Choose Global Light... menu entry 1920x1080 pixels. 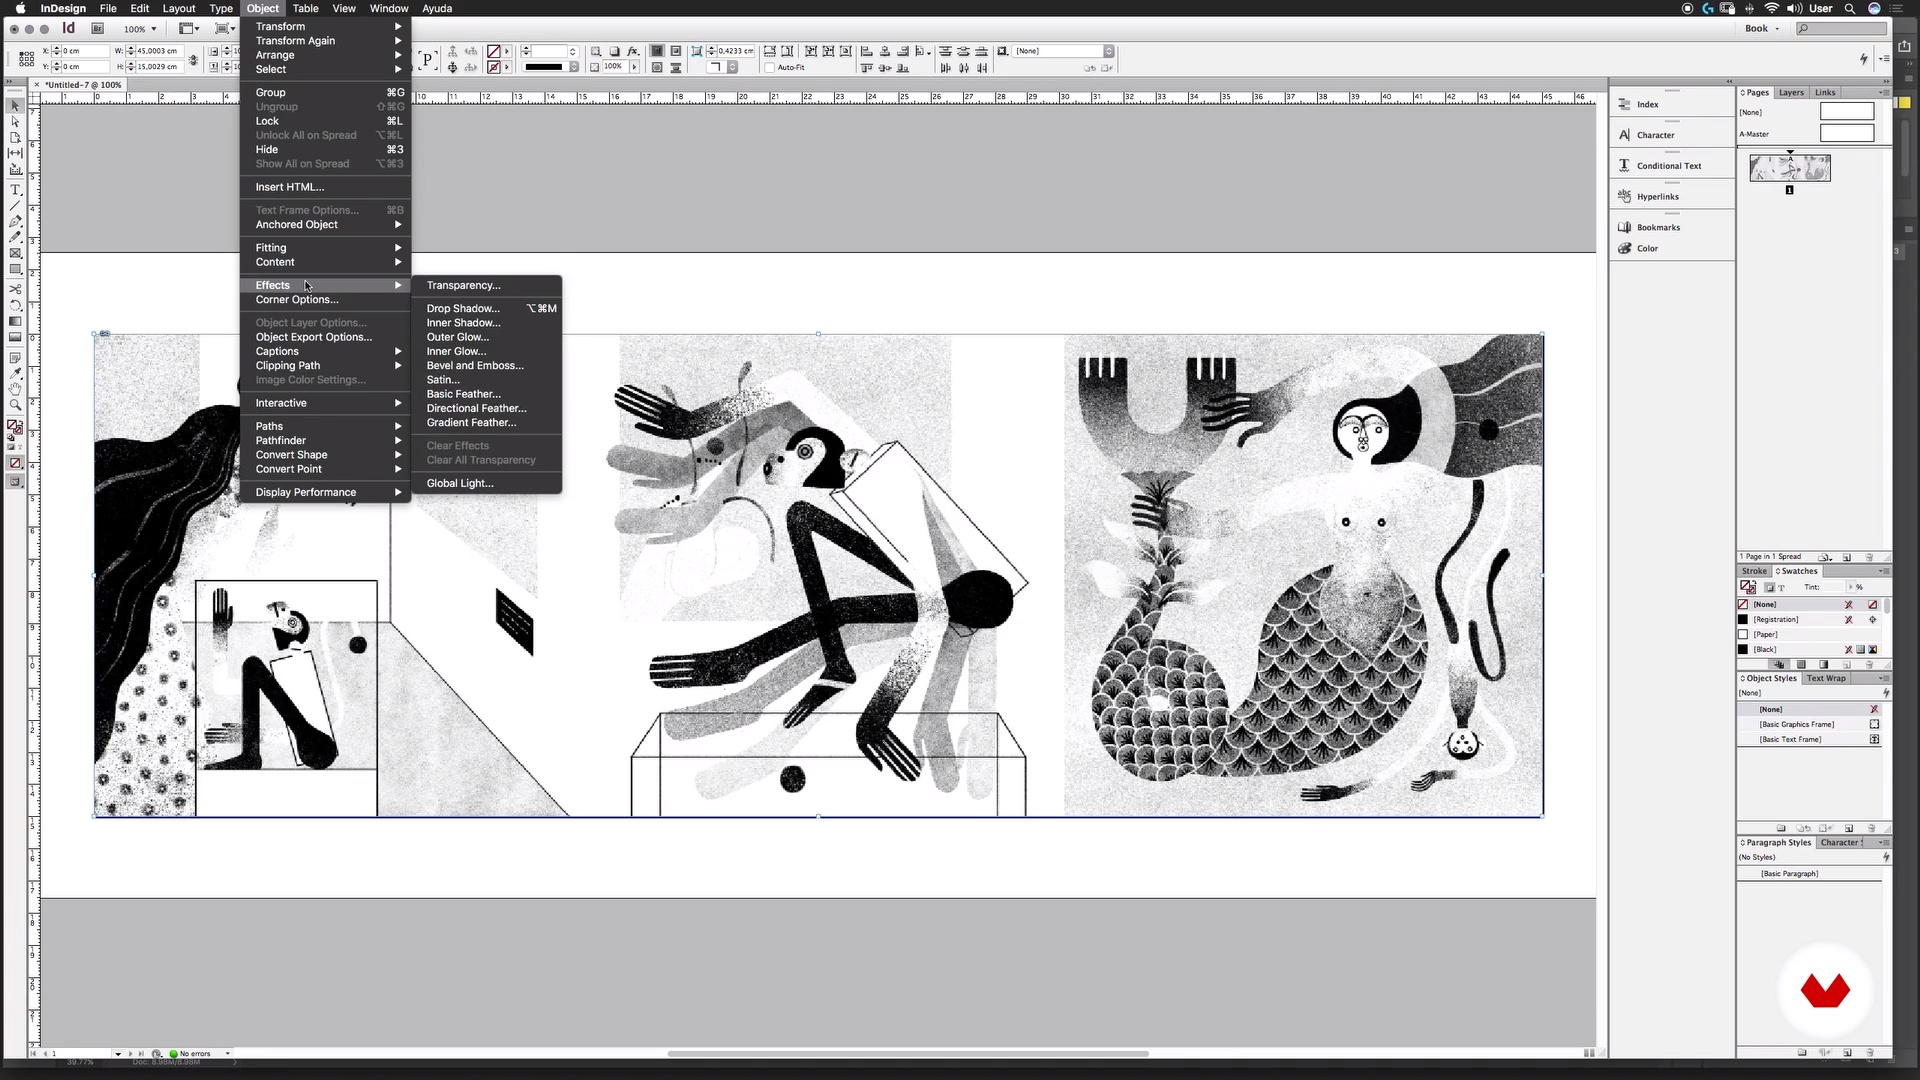(x=487, y=484)
